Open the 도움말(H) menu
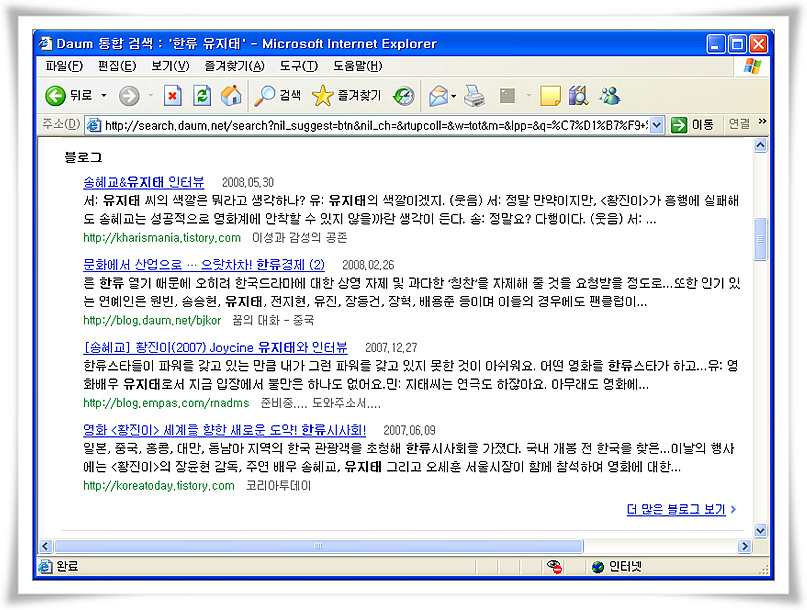Image resolution: width=807 pixels, height=610 pixels. point(358,66)
